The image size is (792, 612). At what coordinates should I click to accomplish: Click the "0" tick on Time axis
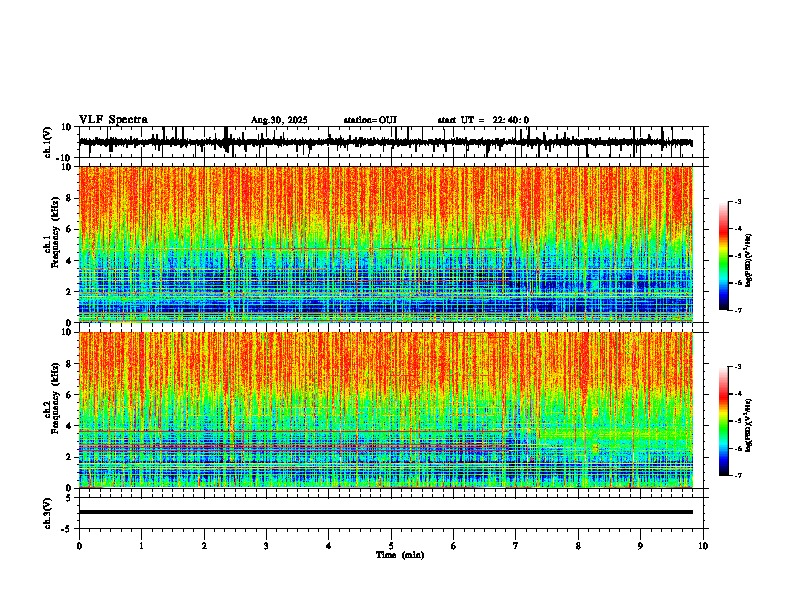[79, 546]
